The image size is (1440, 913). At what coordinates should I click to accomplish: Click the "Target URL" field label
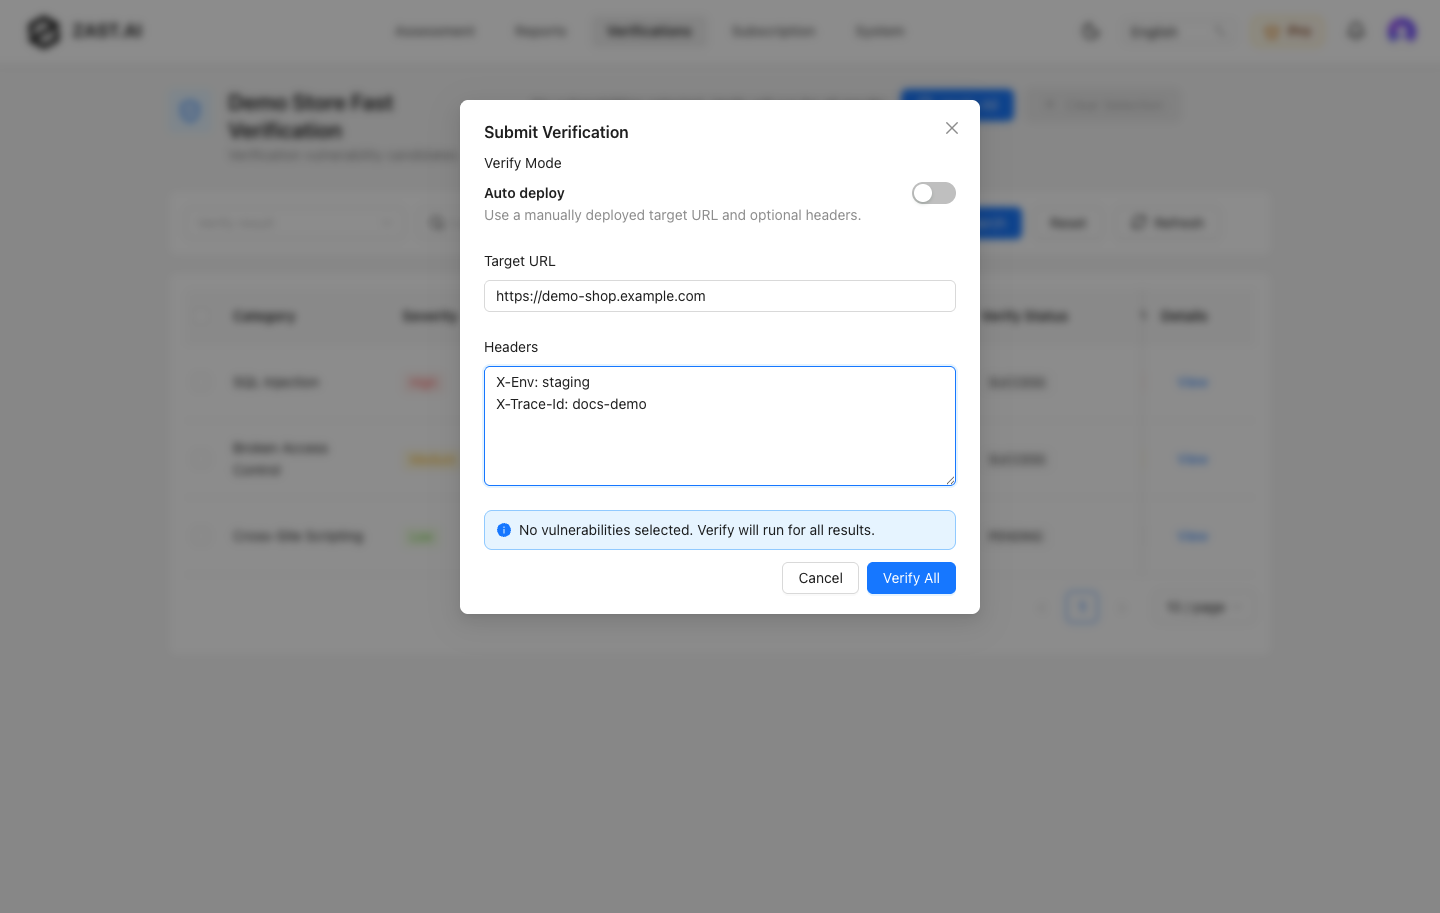click(520, 261)
